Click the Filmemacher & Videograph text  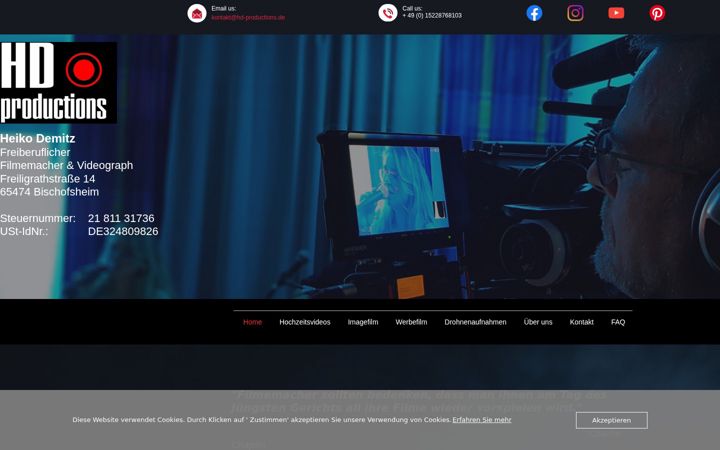67,165
